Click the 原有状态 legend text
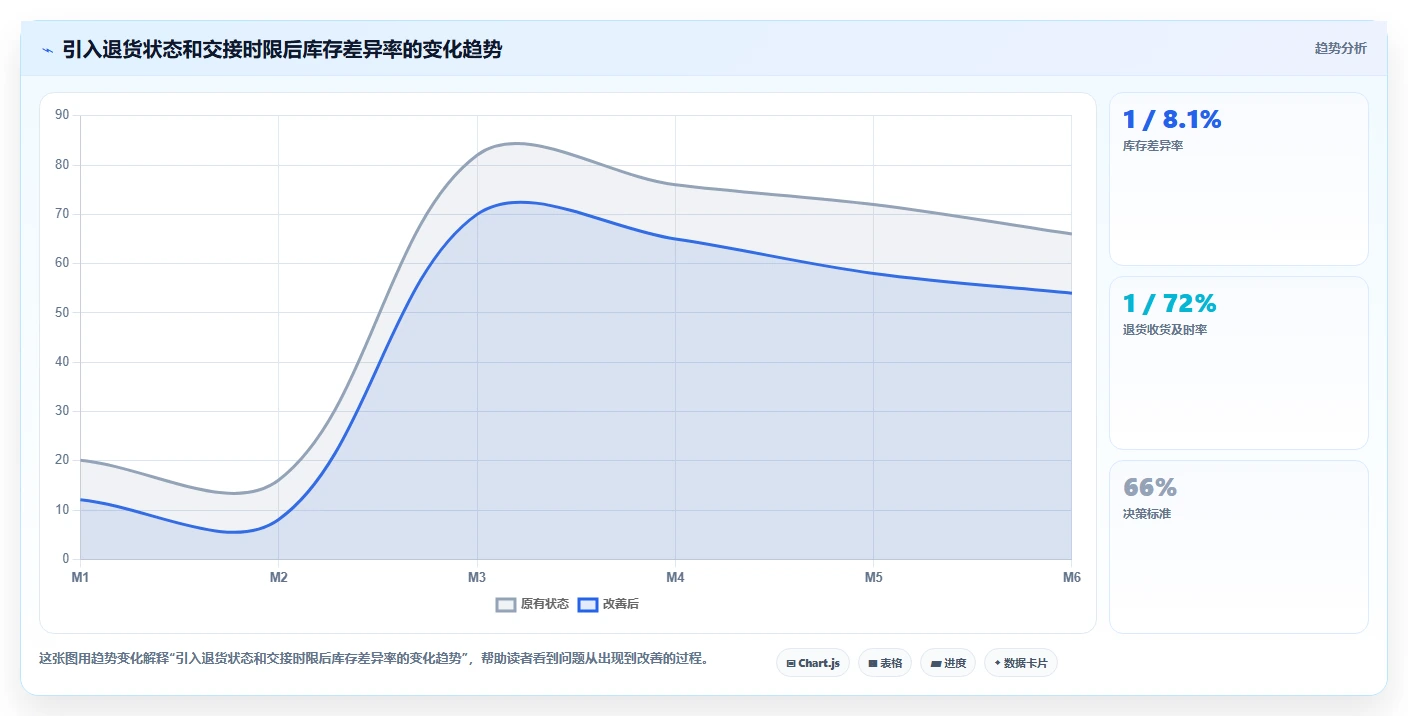Image resolution: width=1408 pixels, height=716 pixels. click(x=545, y=604)
